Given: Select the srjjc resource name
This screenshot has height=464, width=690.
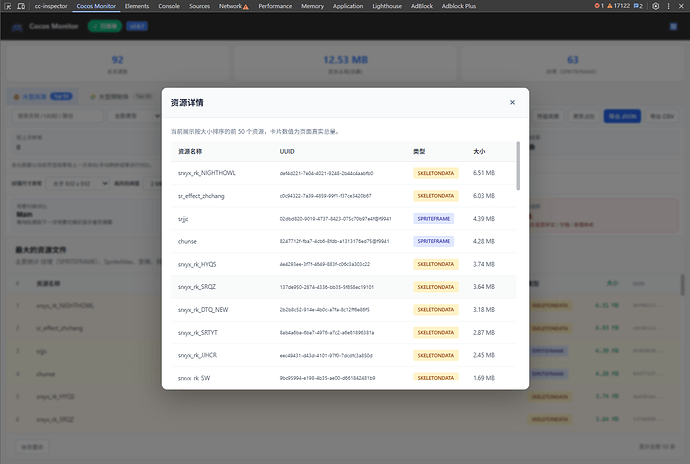Looking at the screenshot, I should pos(183,219).
